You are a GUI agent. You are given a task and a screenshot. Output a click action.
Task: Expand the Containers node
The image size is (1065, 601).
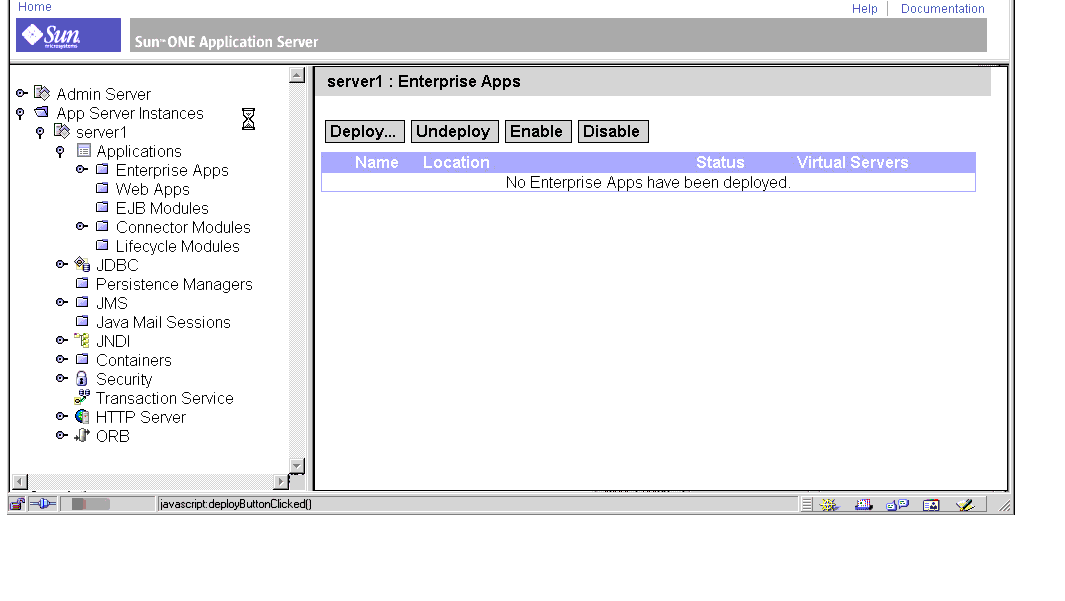click(x=62, y=359)
